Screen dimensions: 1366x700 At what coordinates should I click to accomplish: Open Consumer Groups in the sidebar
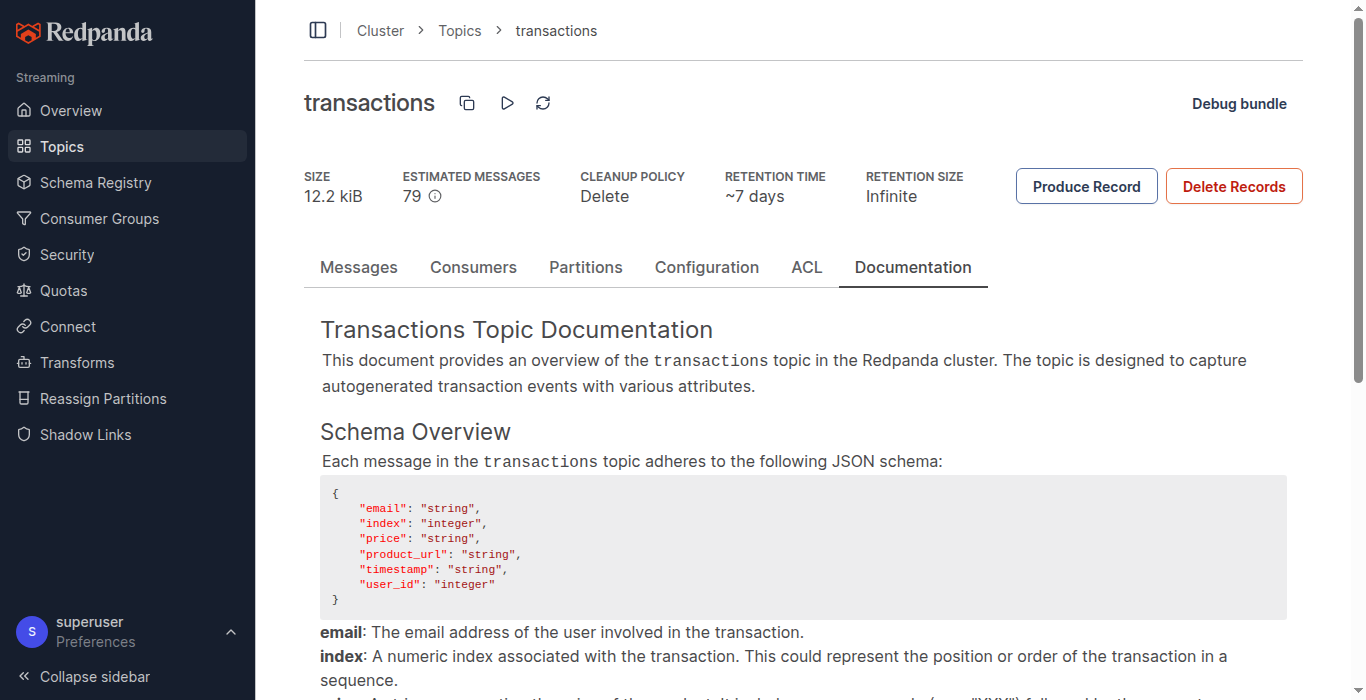tap(127, 219)
